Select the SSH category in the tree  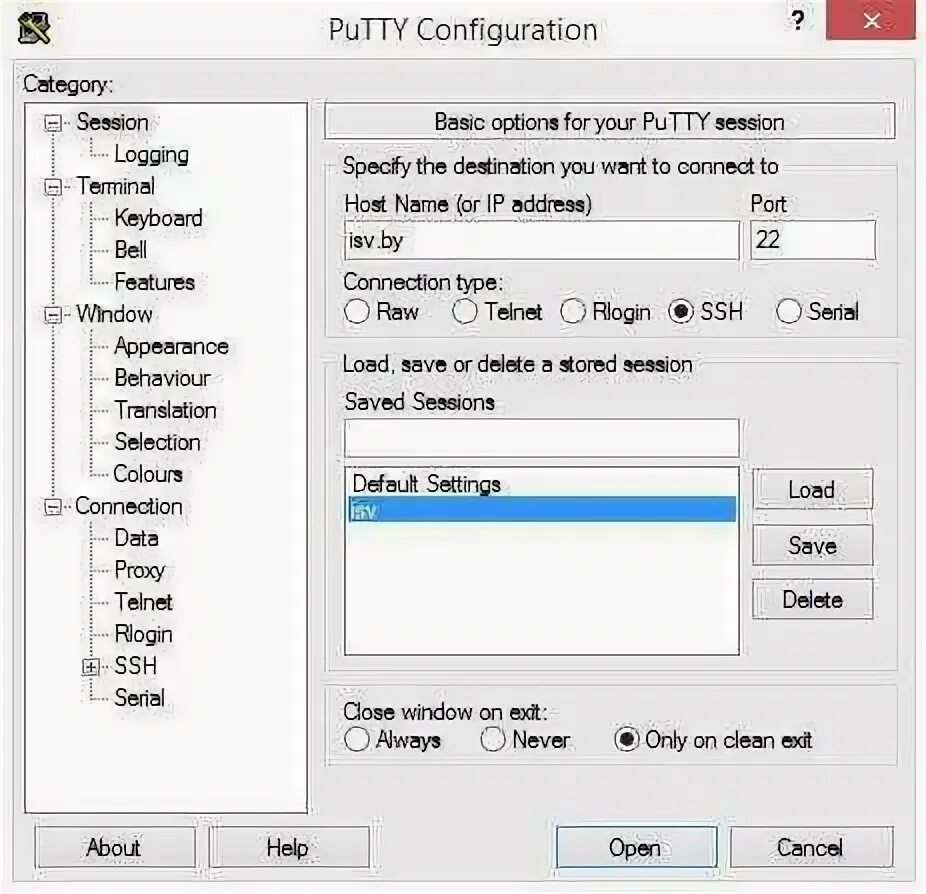pos(135,666)
